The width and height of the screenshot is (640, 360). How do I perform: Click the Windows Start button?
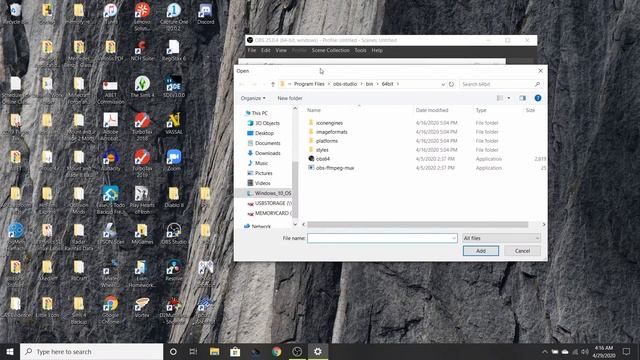tap(10, 351)
